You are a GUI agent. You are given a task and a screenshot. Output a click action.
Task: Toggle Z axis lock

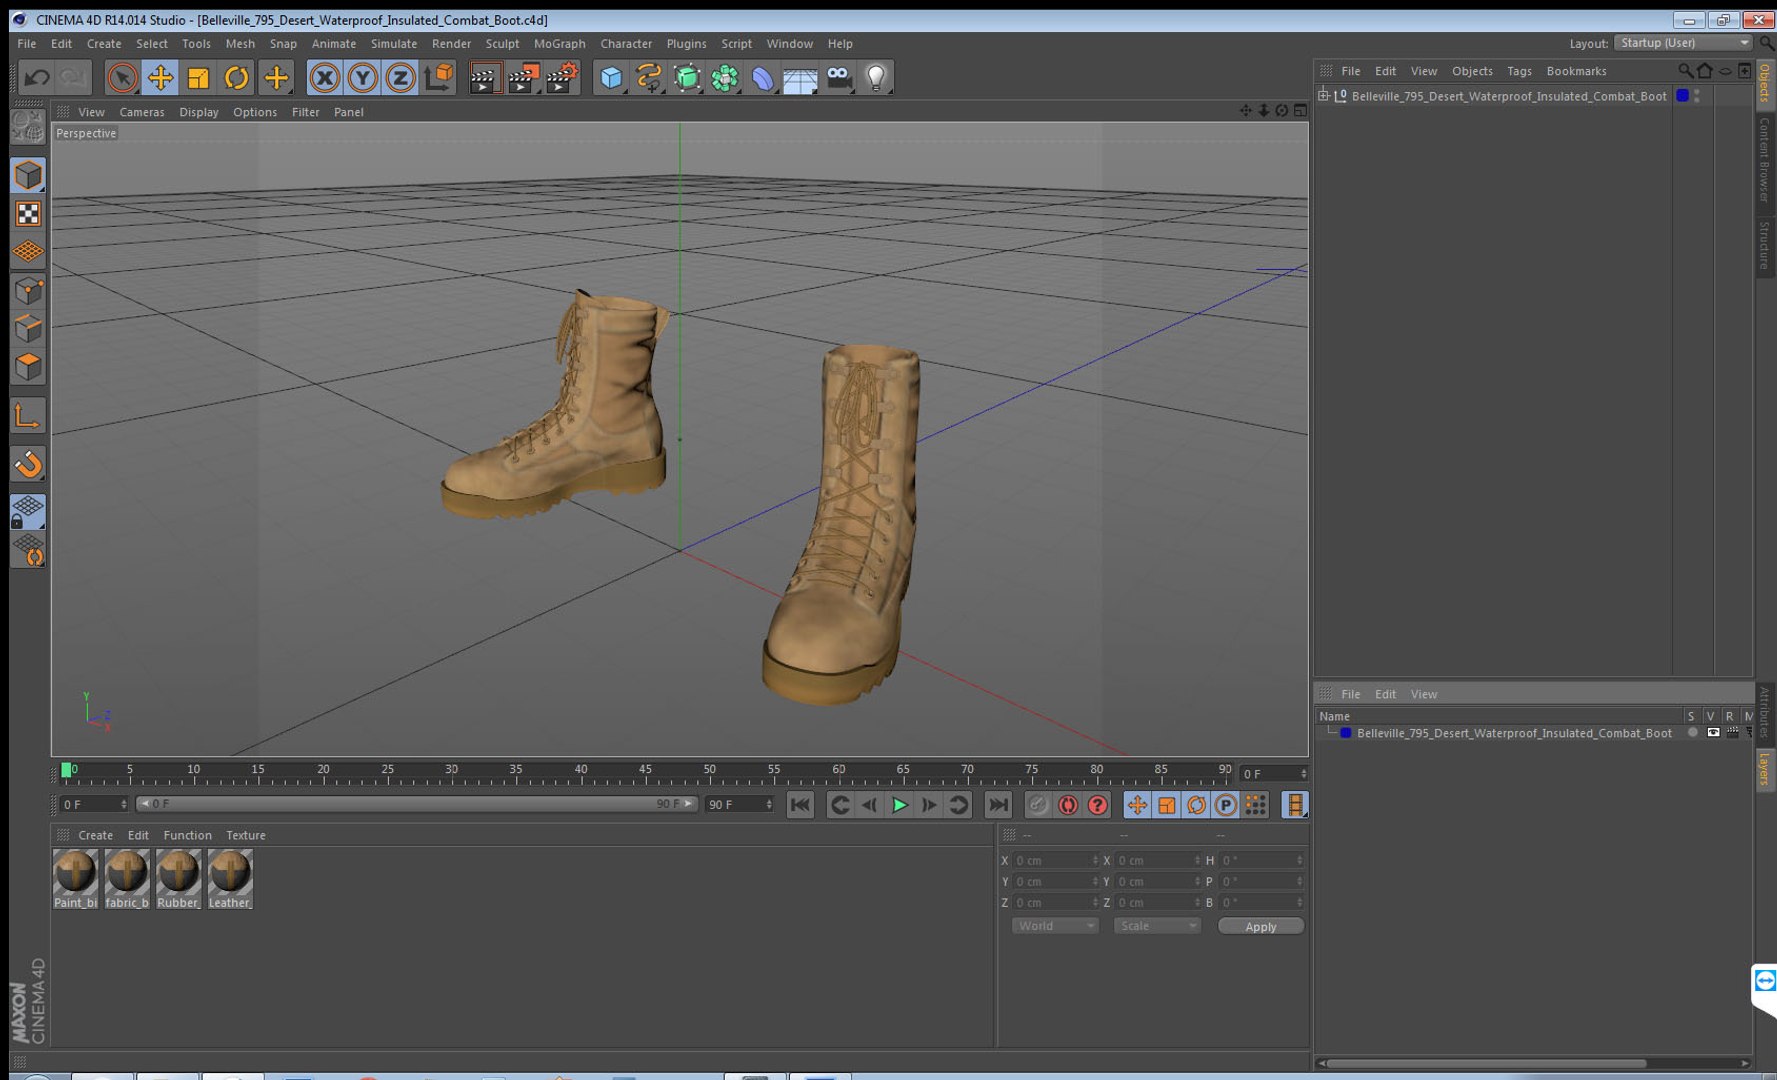[x=400, y=77]
